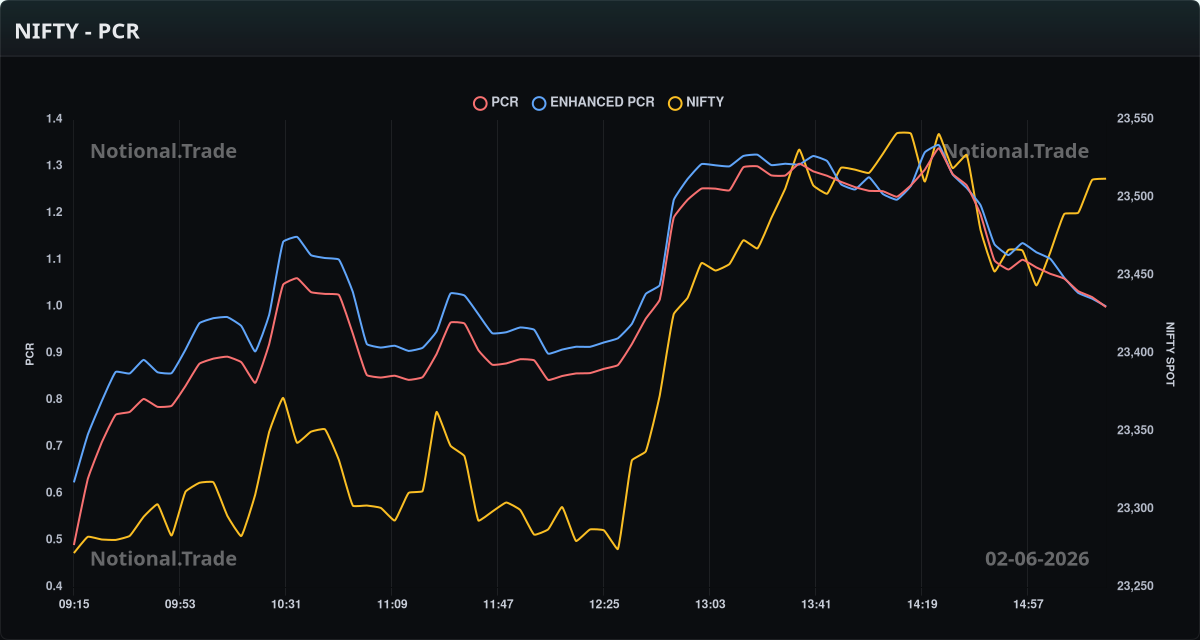Viewport: 1200px width, 640px height.
Task: Click the 23,500 NIFTY spot axis value
Action: coord(1135,197)
